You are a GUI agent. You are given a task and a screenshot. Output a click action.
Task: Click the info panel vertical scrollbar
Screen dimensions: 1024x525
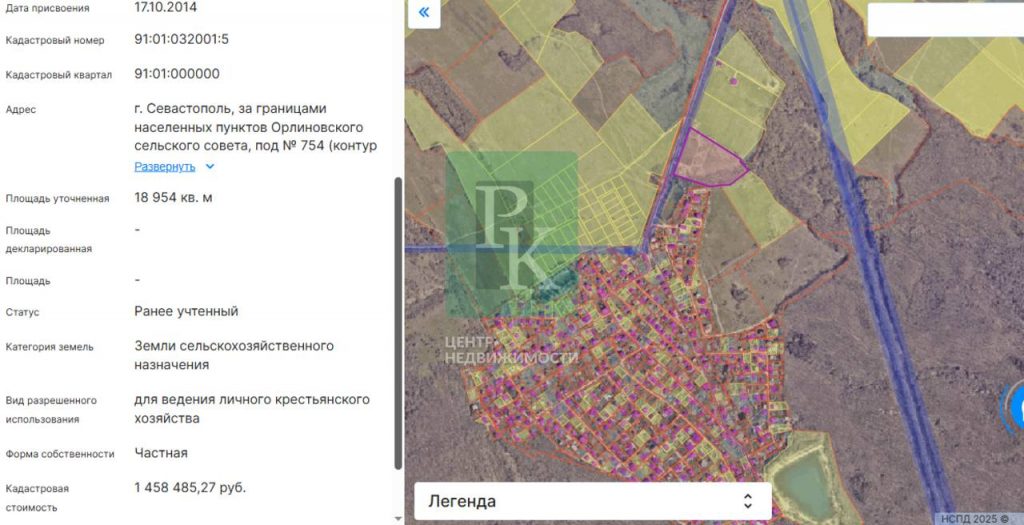[398, 320]
